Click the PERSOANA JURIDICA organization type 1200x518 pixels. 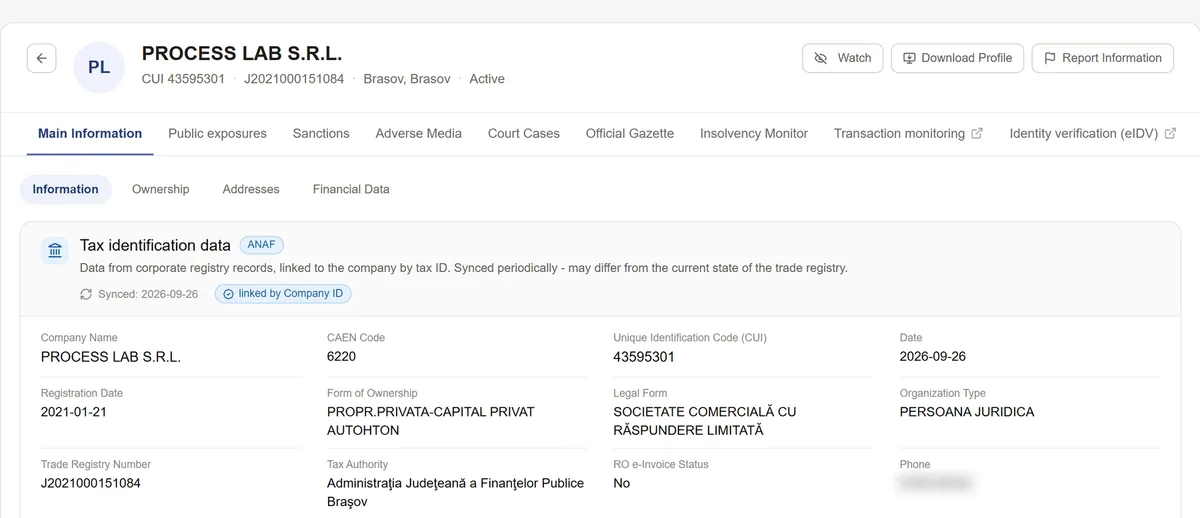[x=967, y=412]
